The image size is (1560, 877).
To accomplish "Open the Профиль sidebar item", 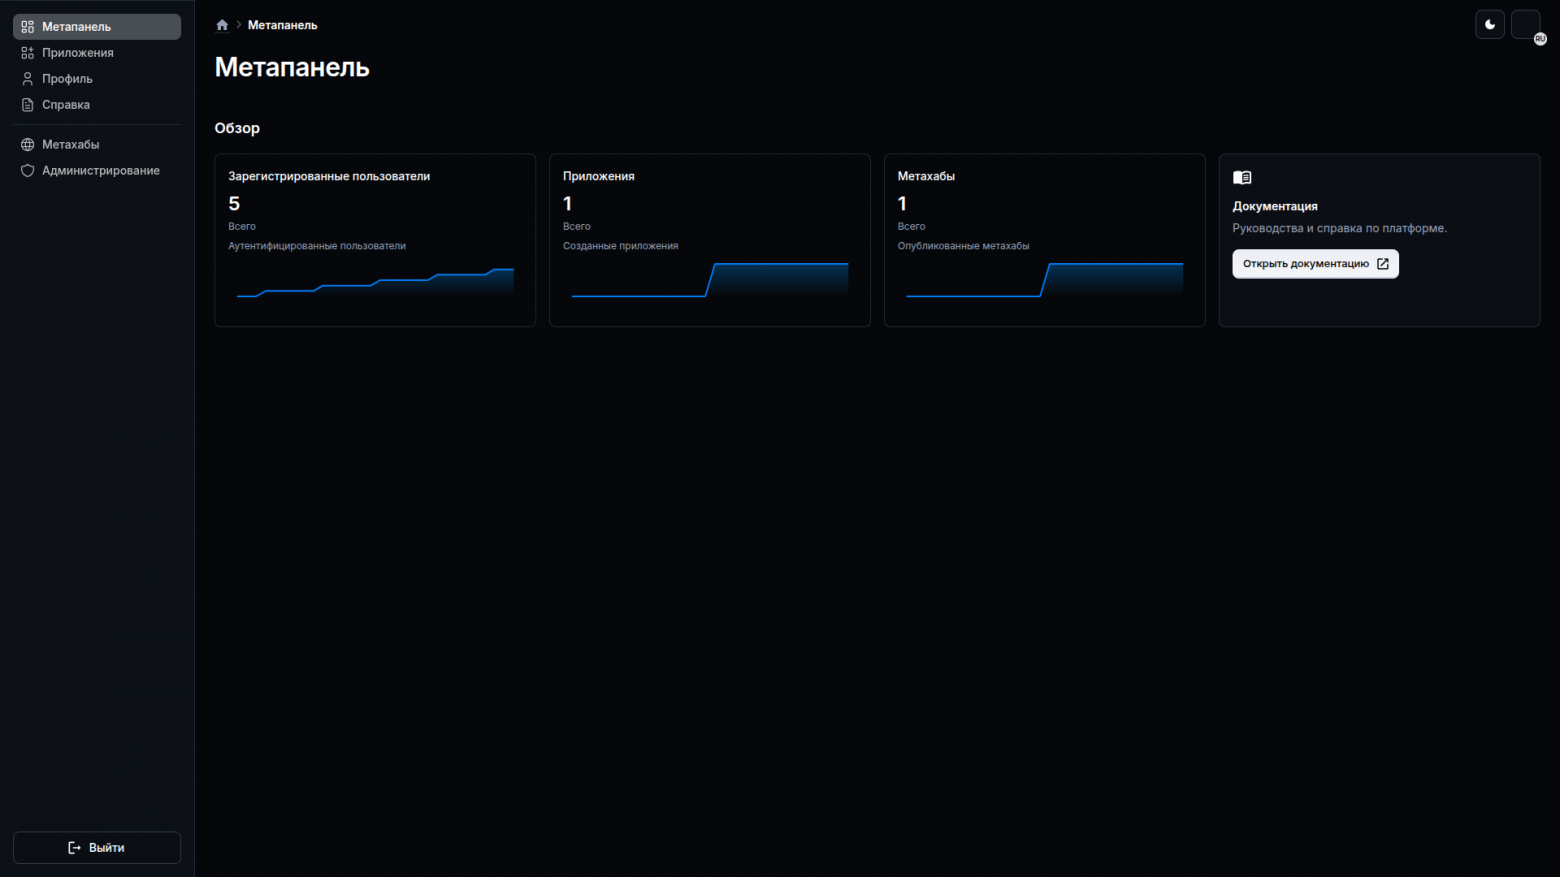I will [97, 79].
